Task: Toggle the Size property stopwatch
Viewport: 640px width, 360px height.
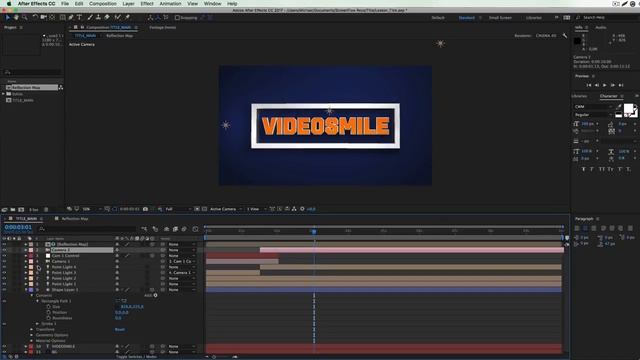Action: pos(49,307)
